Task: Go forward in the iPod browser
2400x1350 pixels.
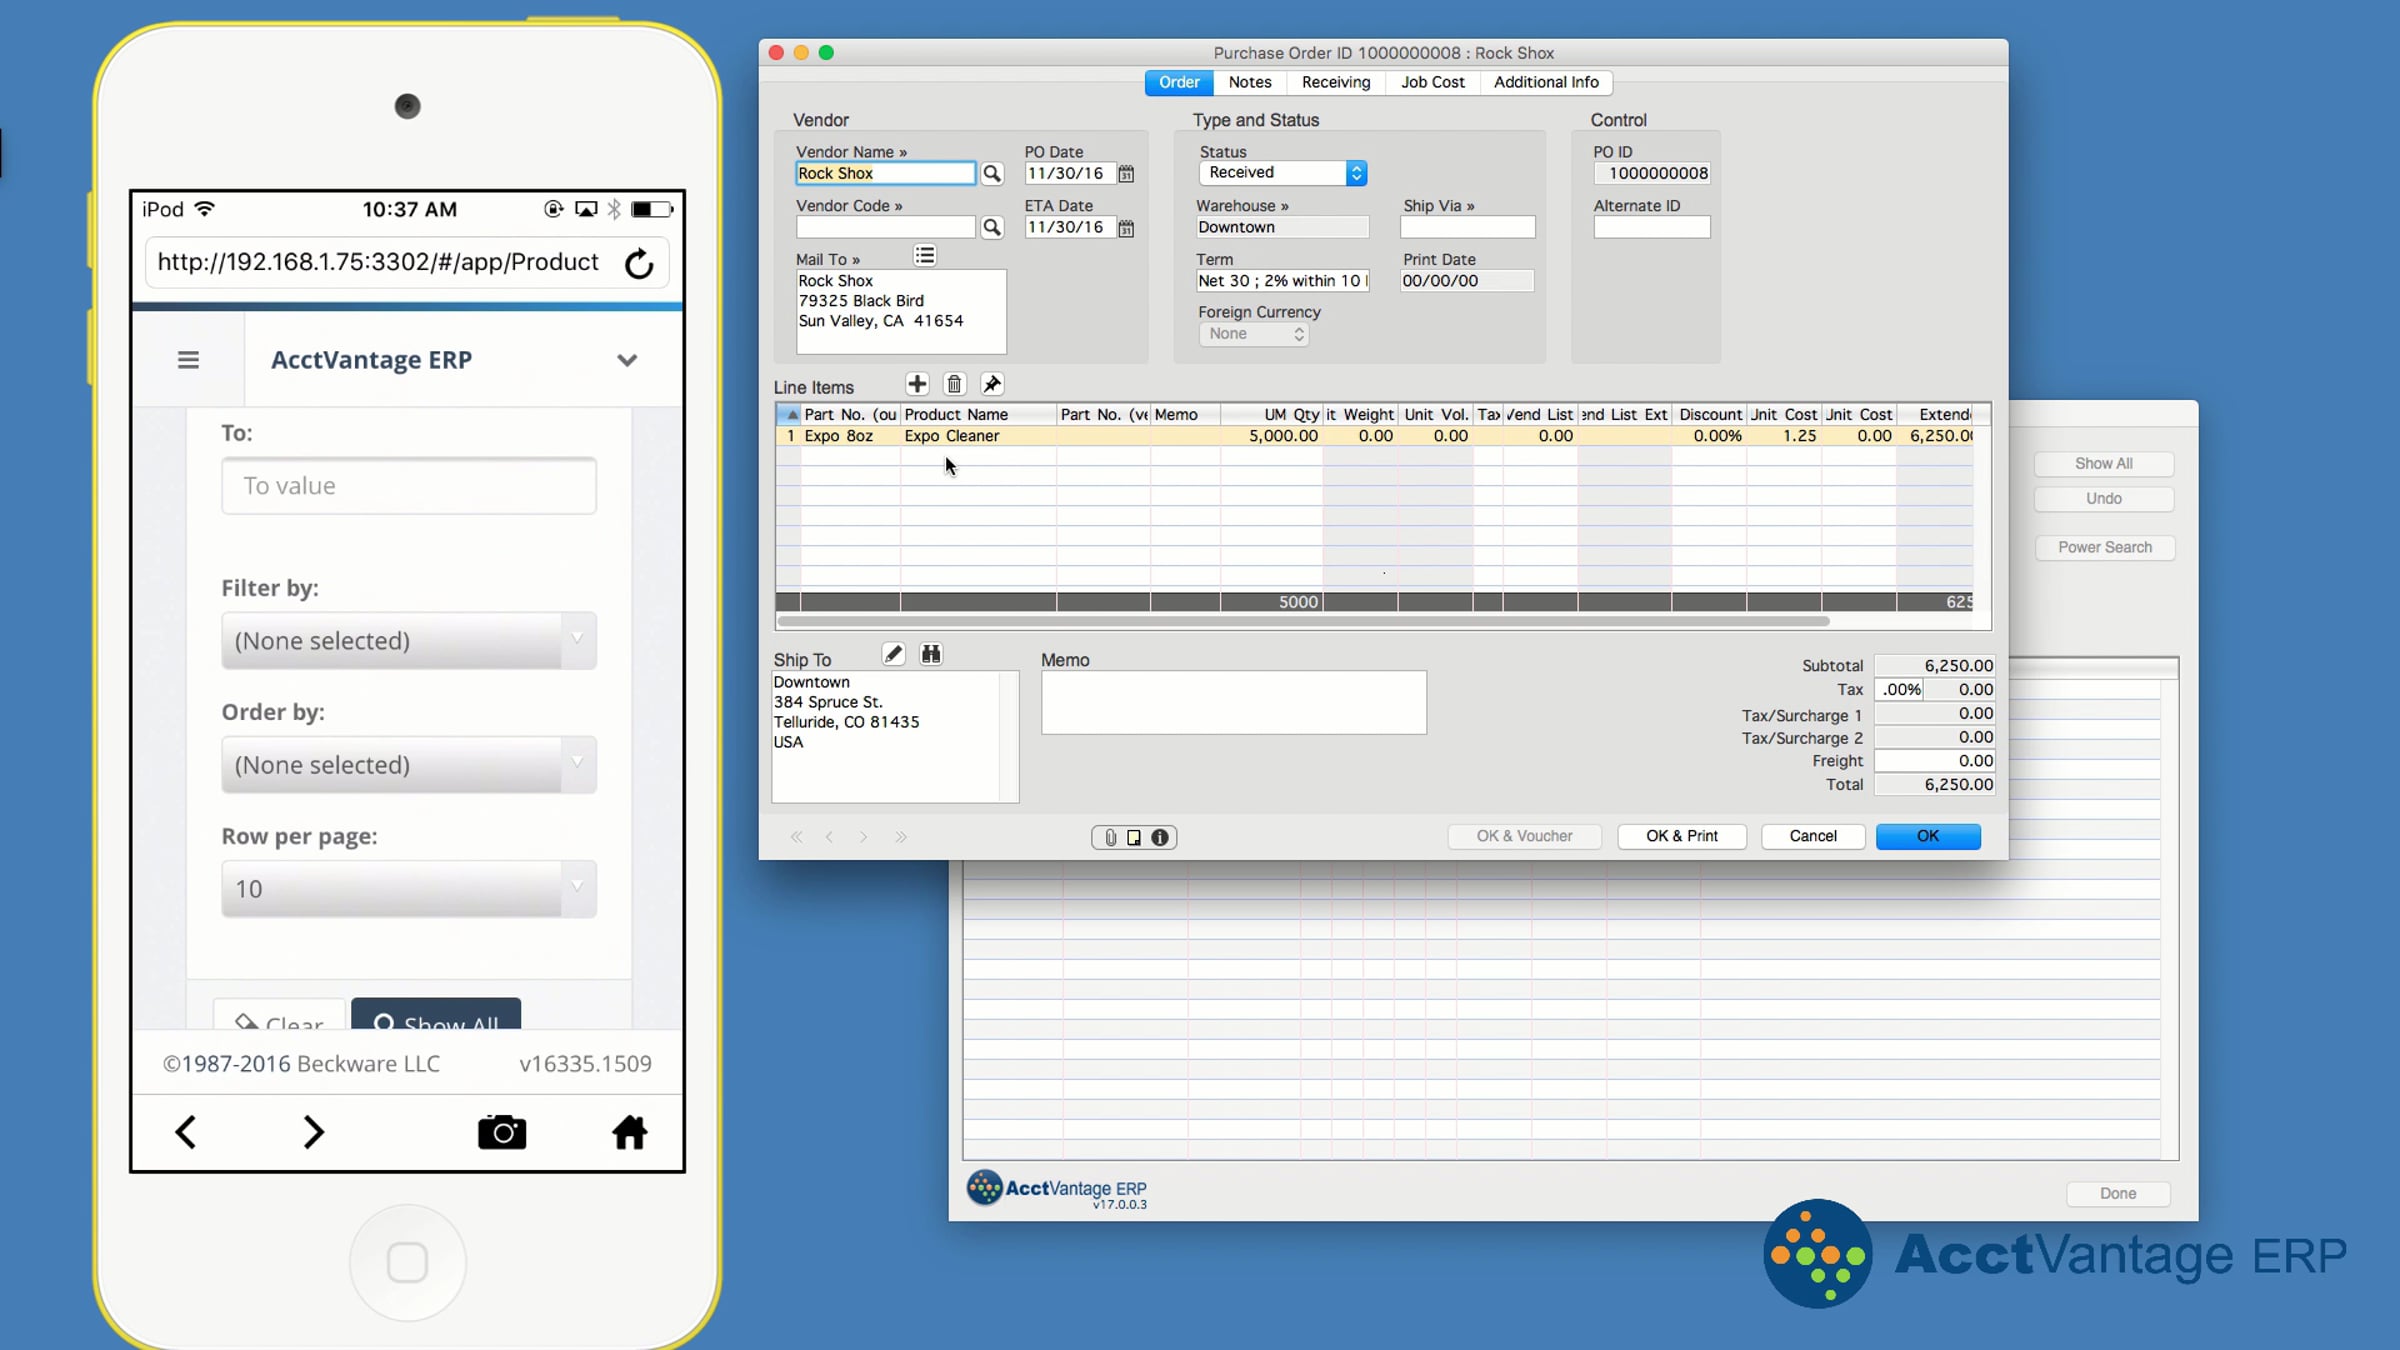Action: tap(313, 1132)
